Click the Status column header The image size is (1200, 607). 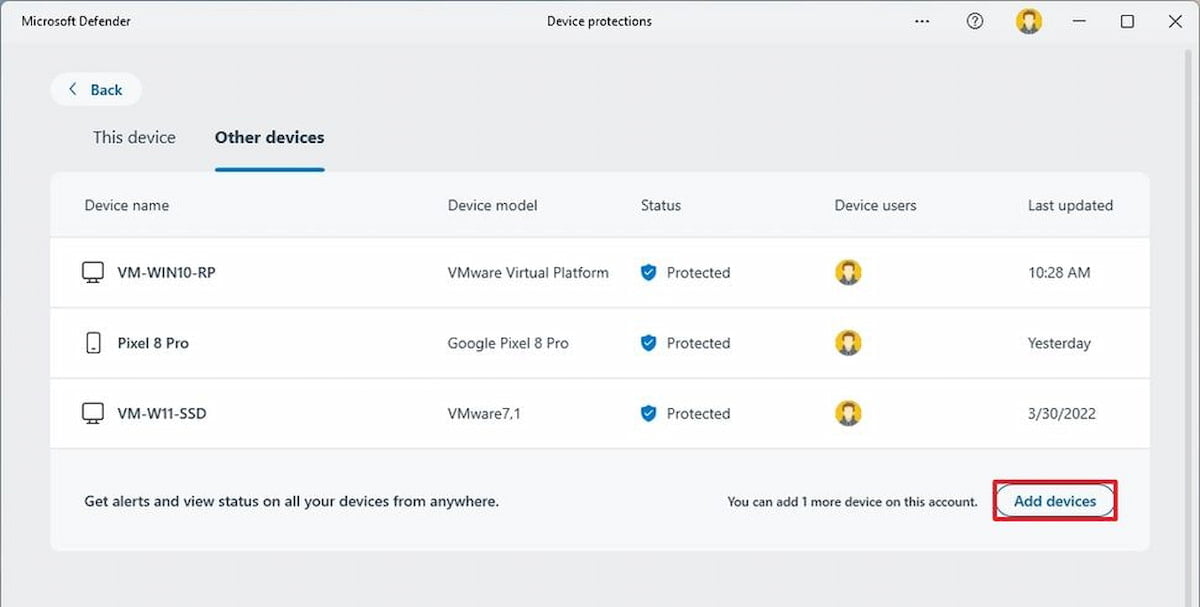[661, 205]
